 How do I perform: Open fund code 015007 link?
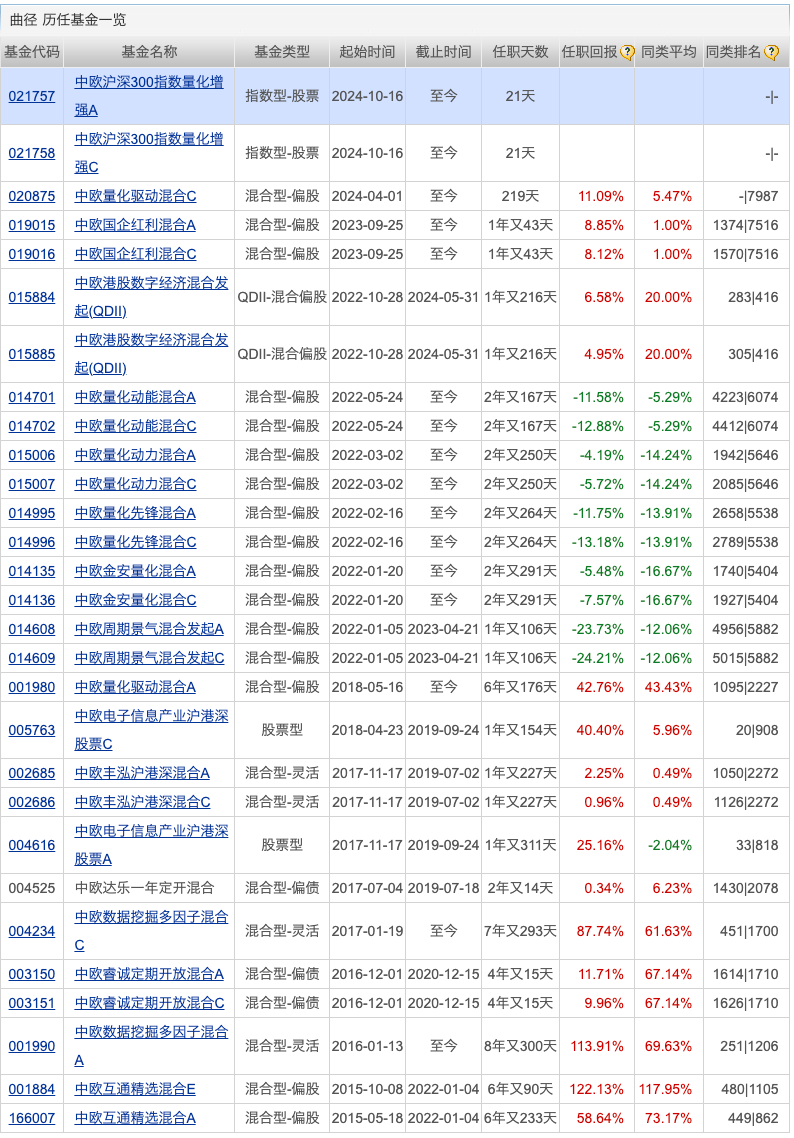click(31, 484)
